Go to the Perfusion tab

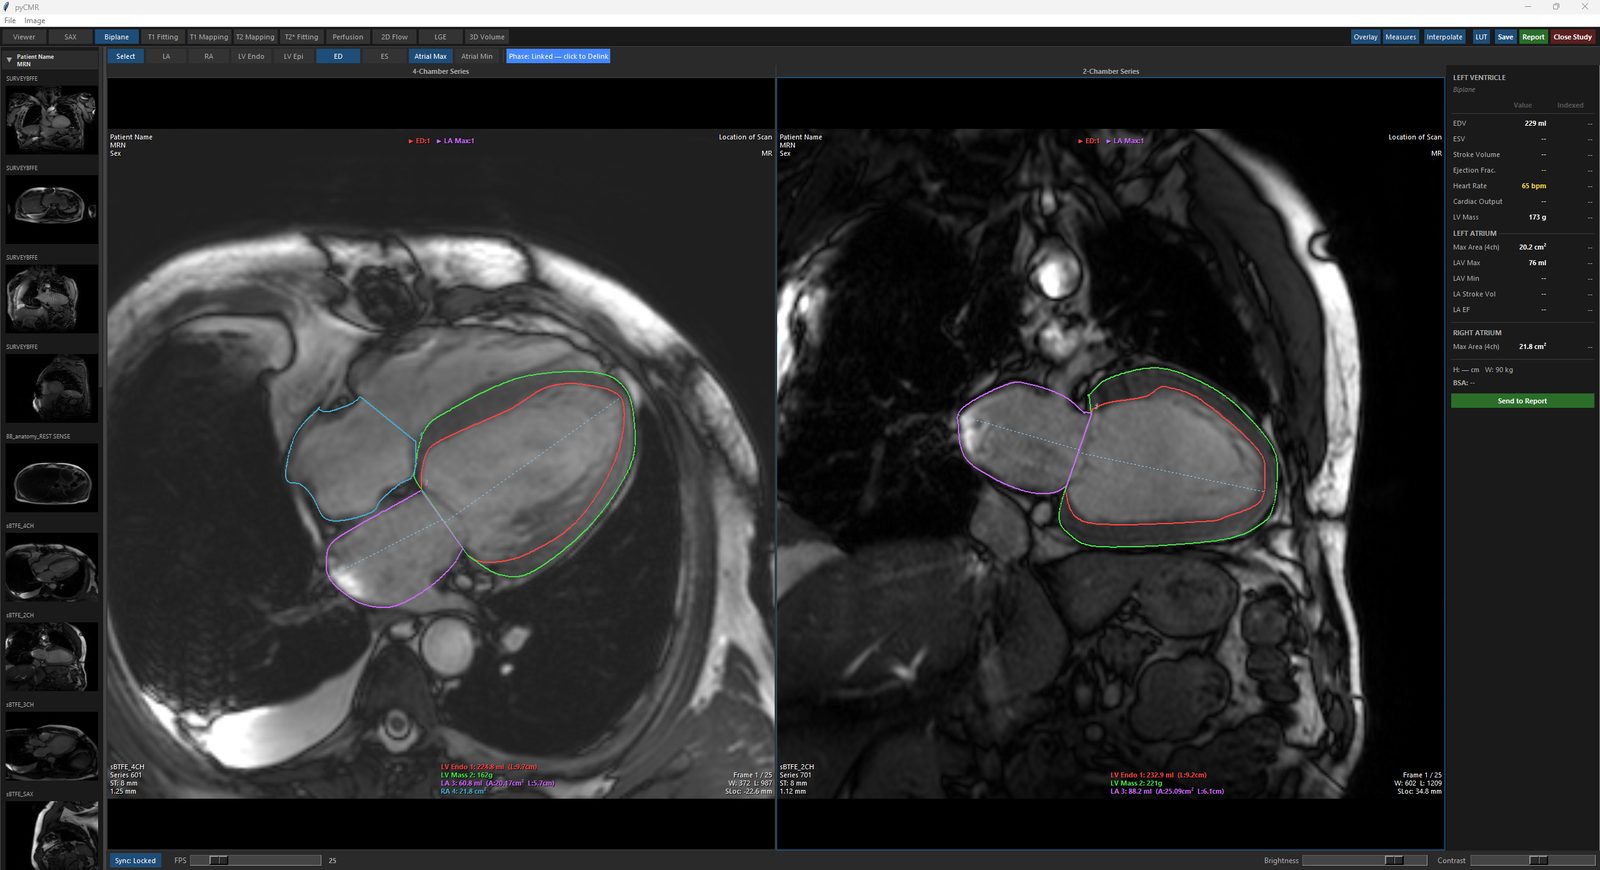coord(348,37)
